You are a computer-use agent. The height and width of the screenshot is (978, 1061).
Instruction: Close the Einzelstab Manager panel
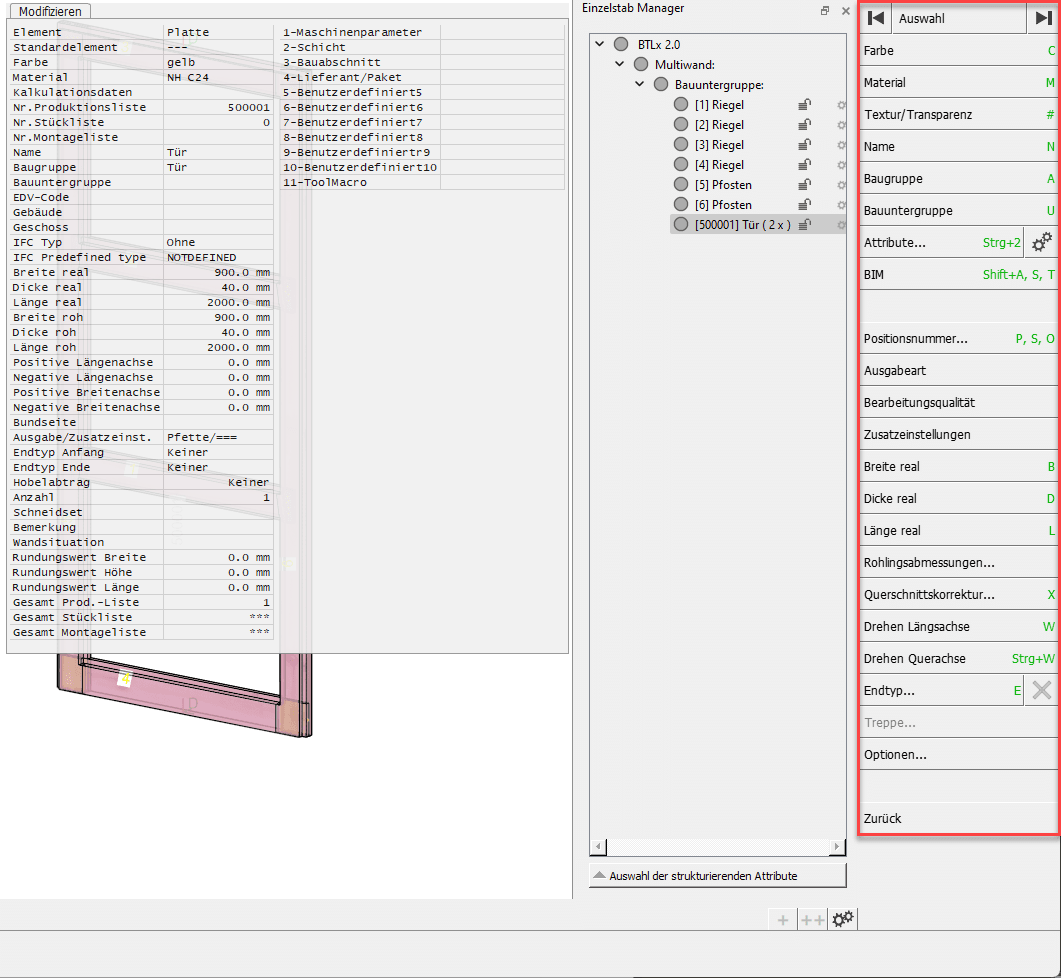point(845,11)
